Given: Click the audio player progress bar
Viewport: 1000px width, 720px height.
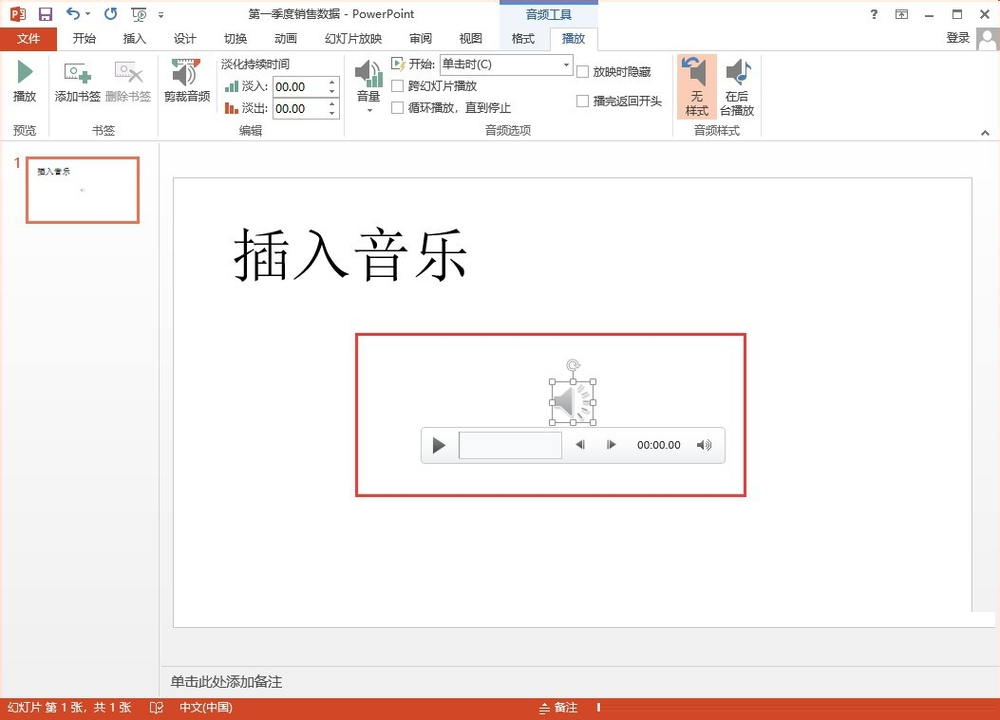Looking at the screenshot, I should (510, 445).
